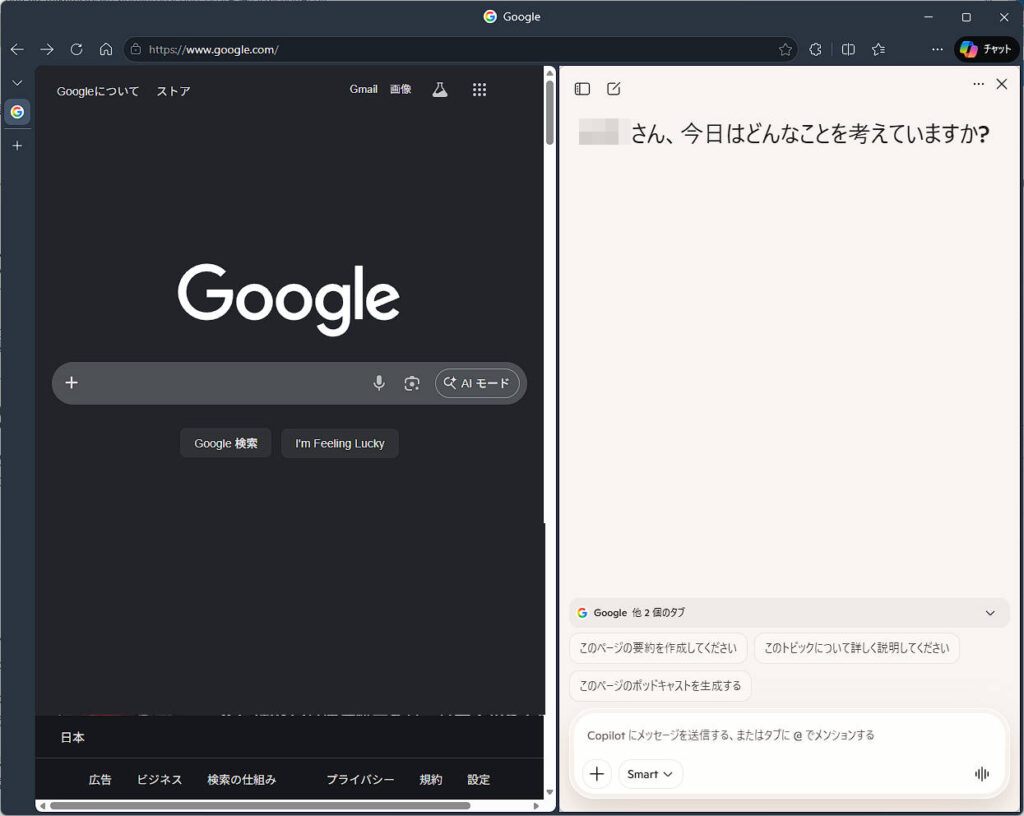Click Copilot attachment plus button
The height and width of the screenshot is (816, 1024).
(x=597, y=774)
